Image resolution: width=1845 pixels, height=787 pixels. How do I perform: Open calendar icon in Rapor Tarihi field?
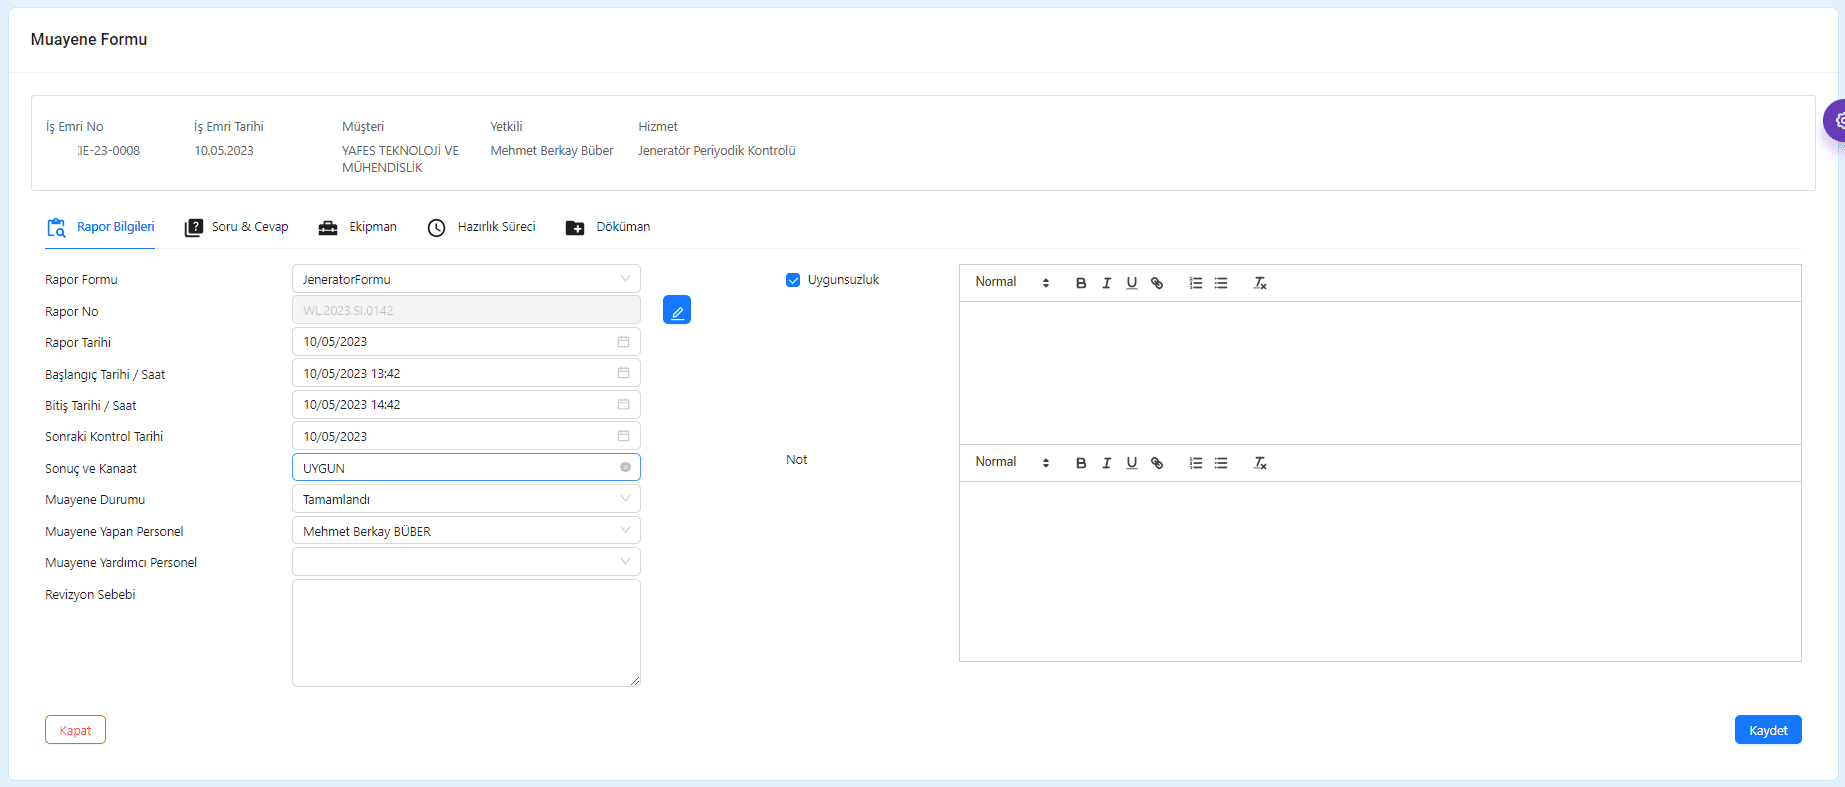pyautogui.click(x=623, y=342)
